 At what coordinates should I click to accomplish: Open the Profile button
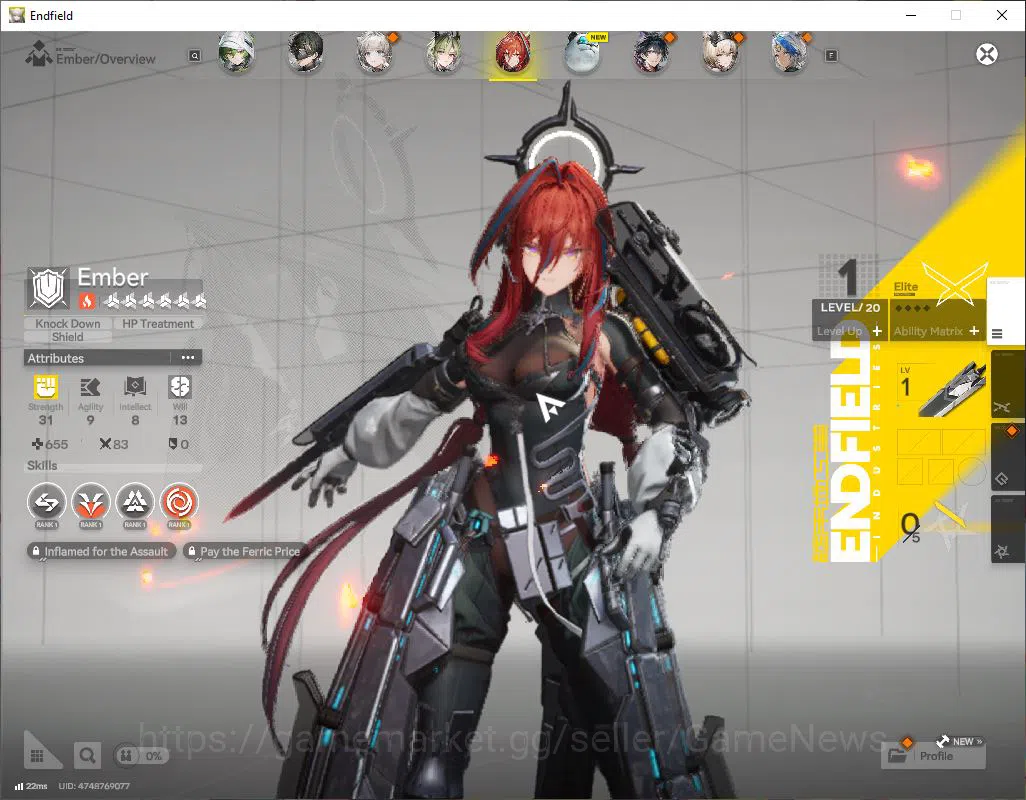point(933,756)
